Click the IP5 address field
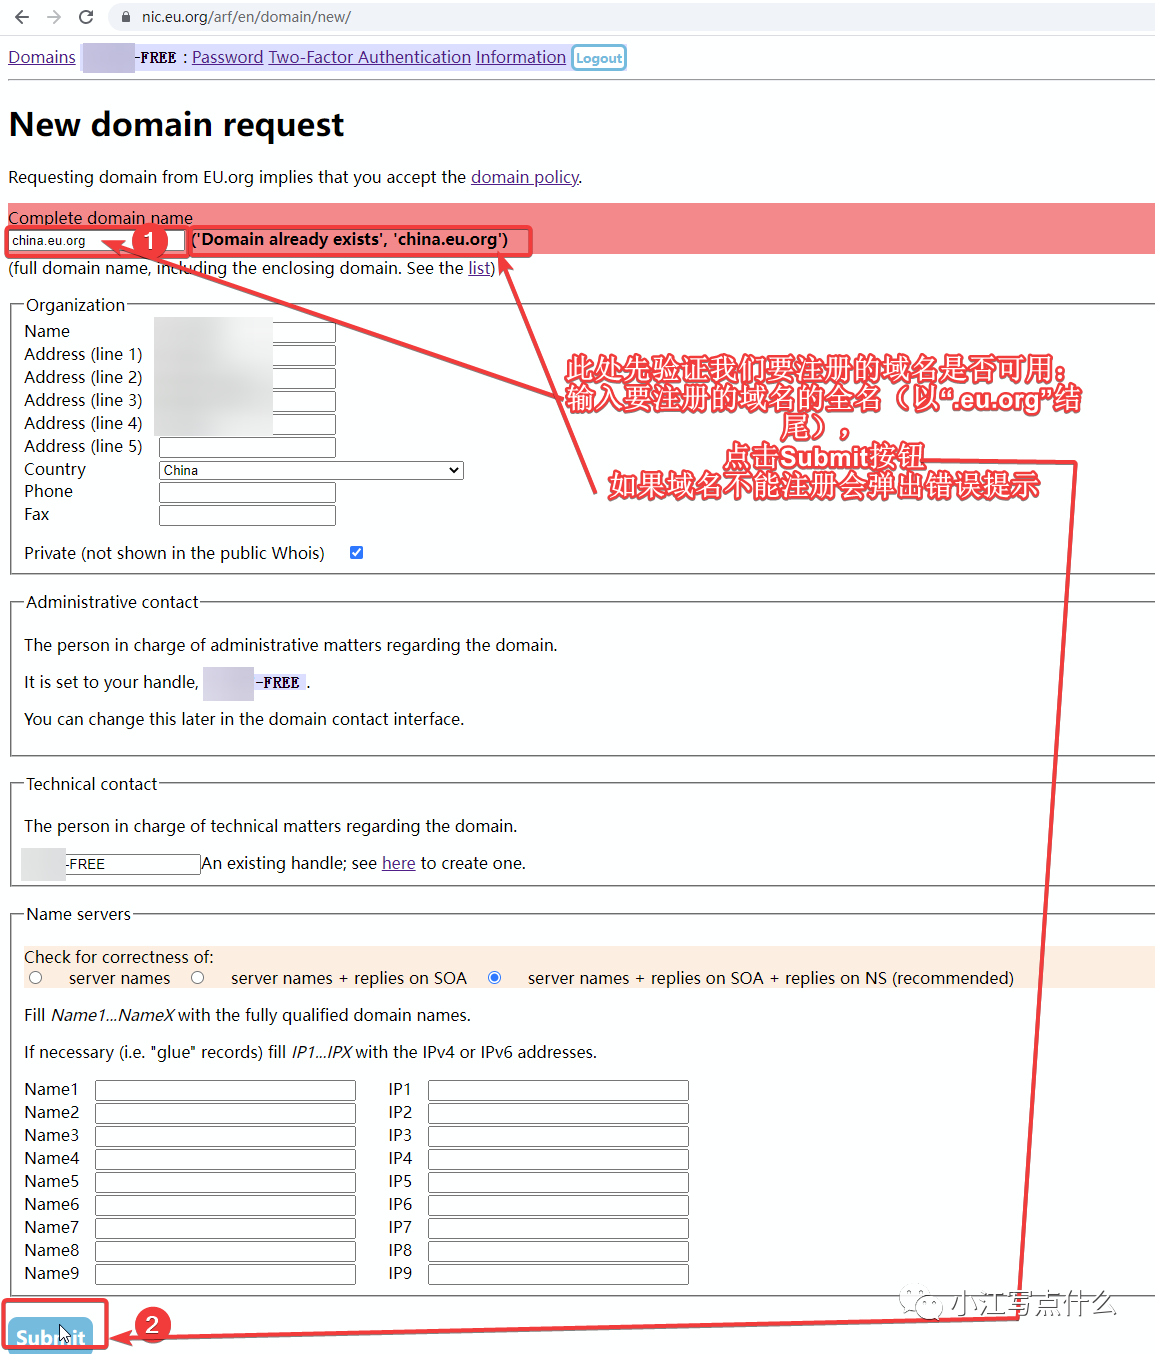This screenshot has height=1354, width=1155. tap(558, 1182)
